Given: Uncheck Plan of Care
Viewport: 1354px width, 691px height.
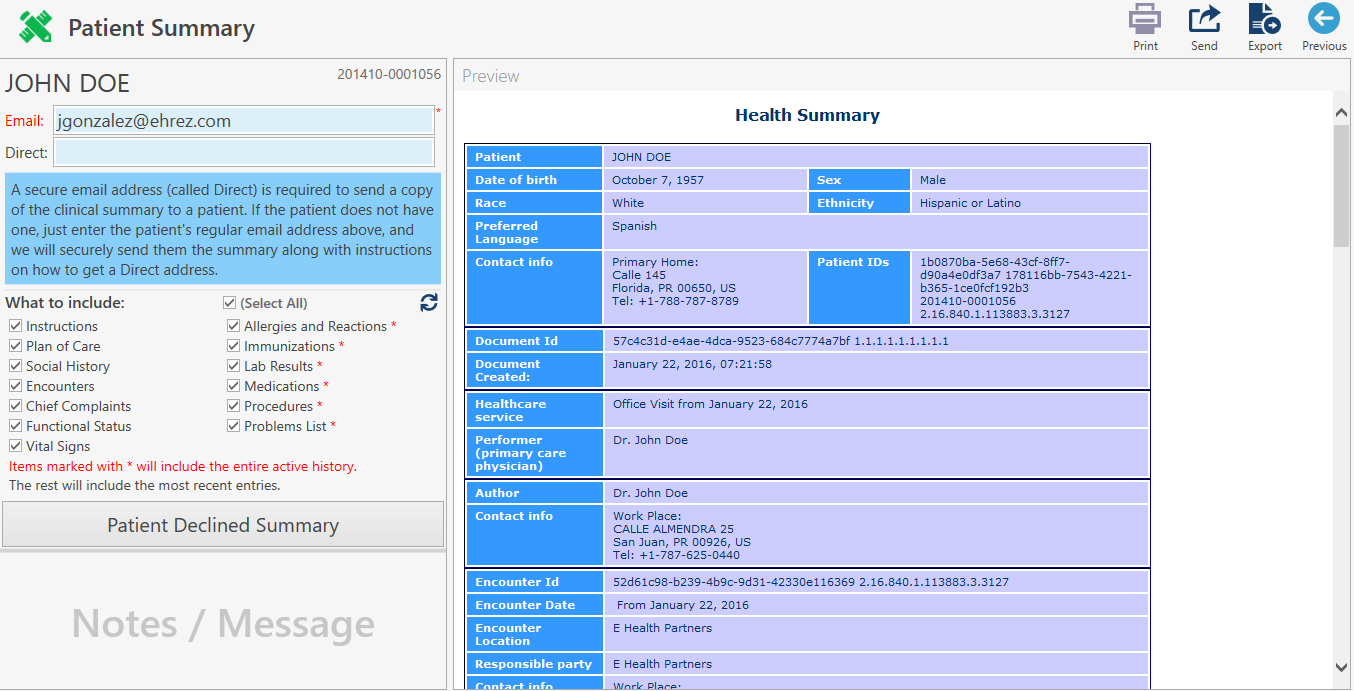Looking at the screenshot, I should [x=16, y=346].
